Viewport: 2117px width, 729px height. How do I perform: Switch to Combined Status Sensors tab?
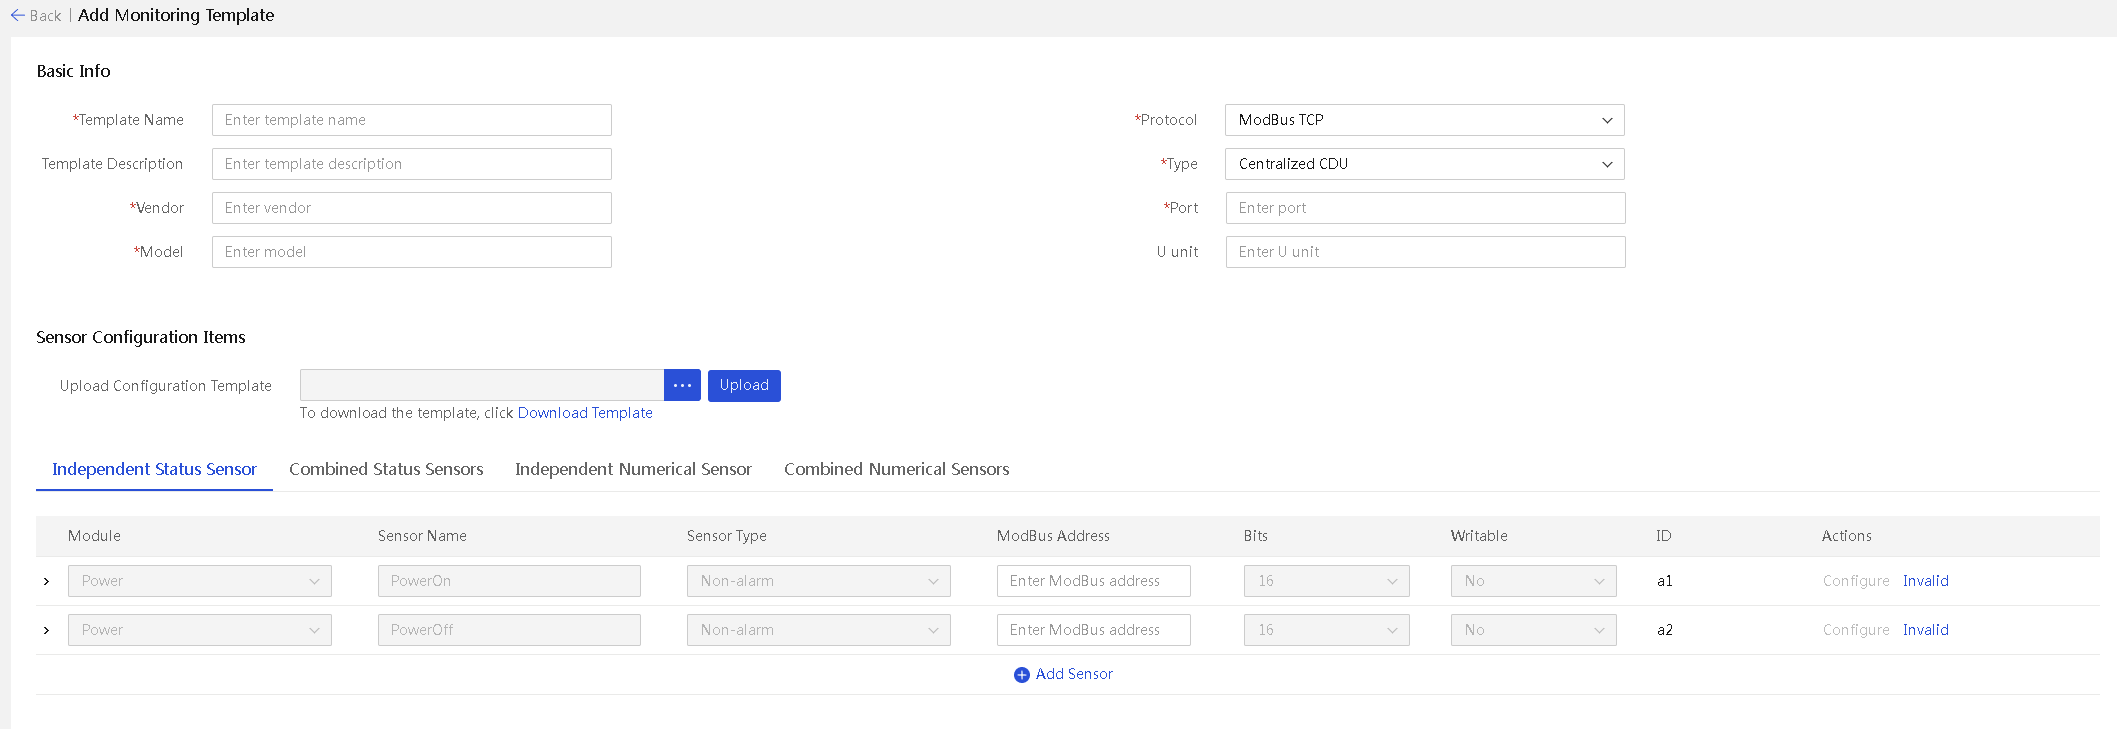click(386, 469)
